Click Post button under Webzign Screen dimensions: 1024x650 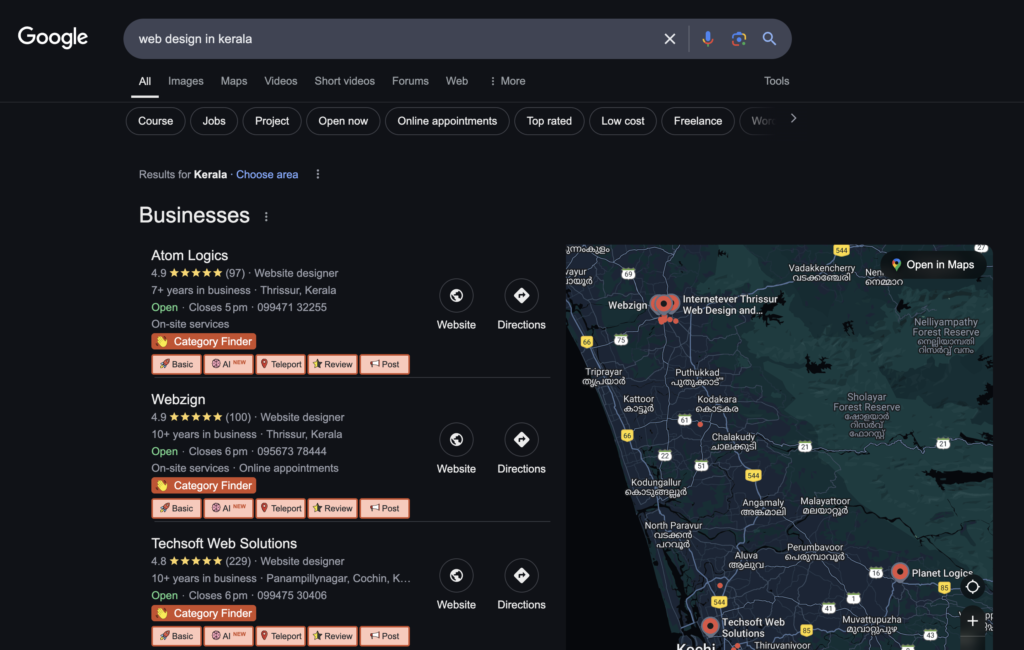pos(385,508)
